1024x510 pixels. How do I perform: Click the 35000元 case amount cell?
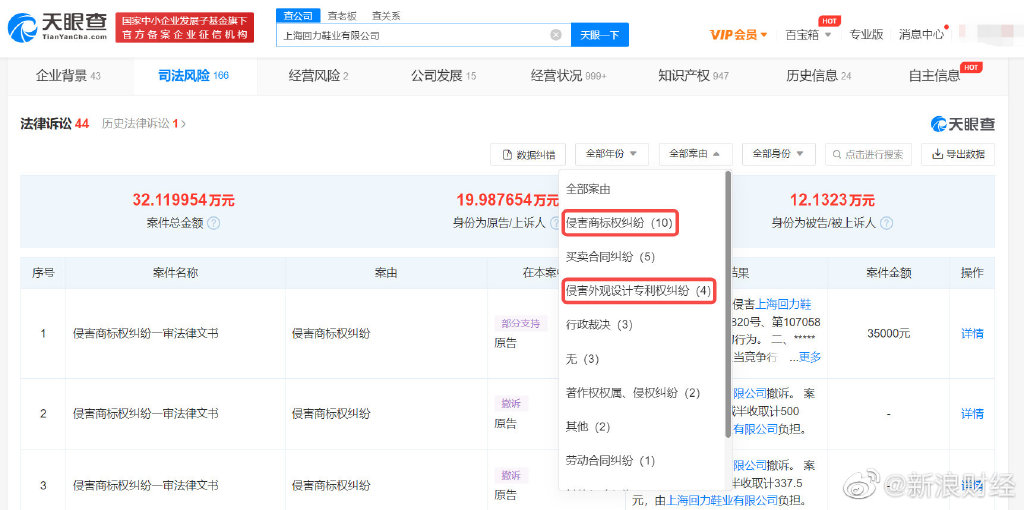888,334
